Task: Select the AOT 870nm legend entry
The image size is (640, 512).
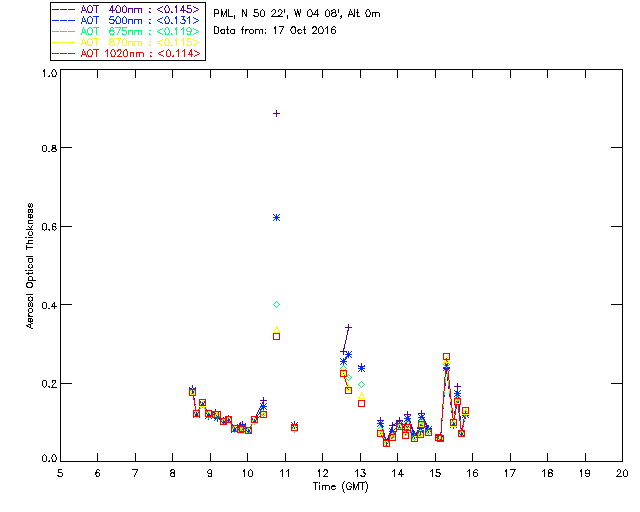Action: point(126,42)
